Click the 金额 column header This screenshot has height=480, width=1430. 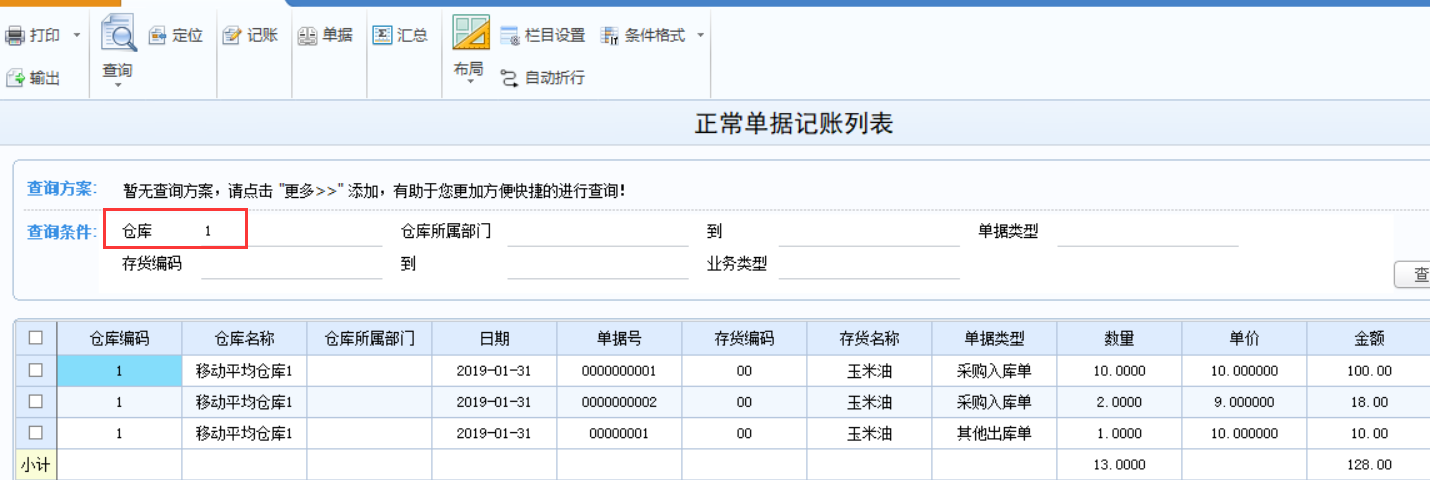(x=1369, y=339)
